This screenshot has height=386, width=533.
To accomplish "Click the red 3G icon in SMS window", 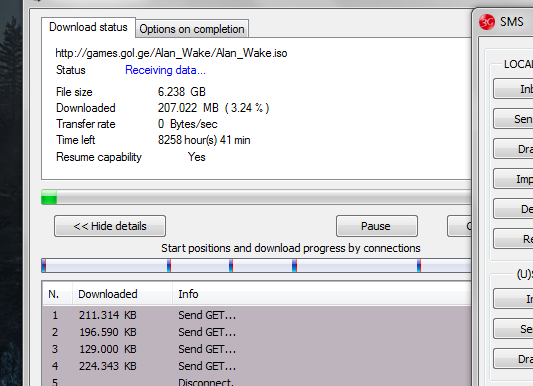I will pyautogui.click(x=487, y=22).
